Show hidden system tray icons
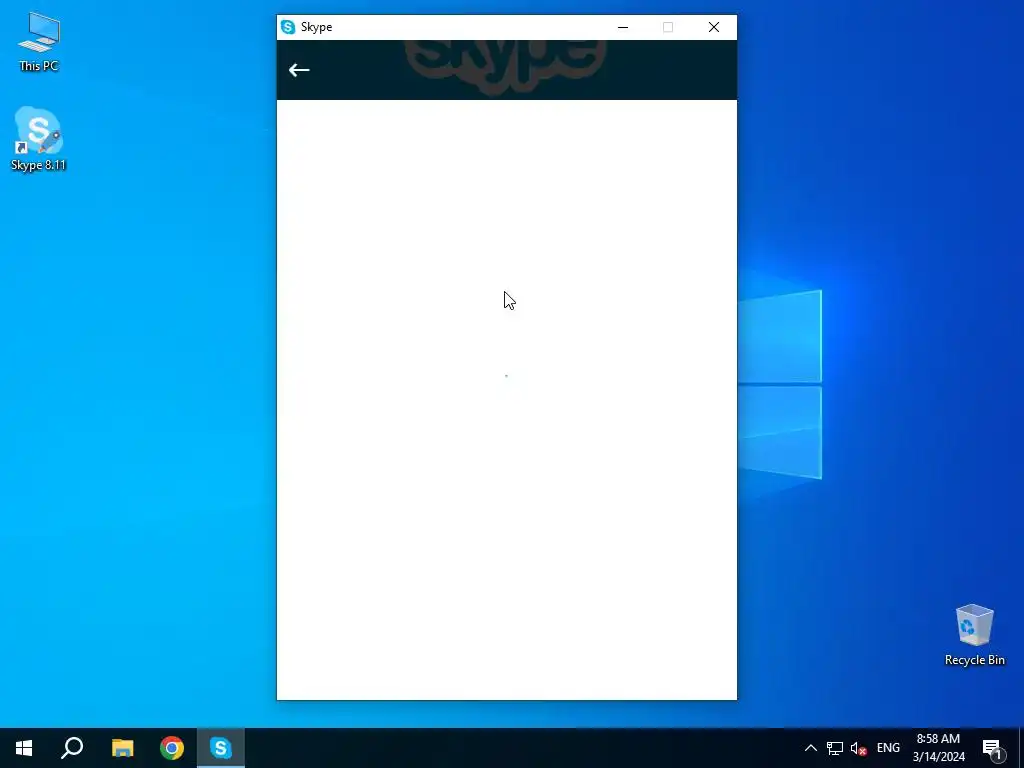 click(810, 748)
